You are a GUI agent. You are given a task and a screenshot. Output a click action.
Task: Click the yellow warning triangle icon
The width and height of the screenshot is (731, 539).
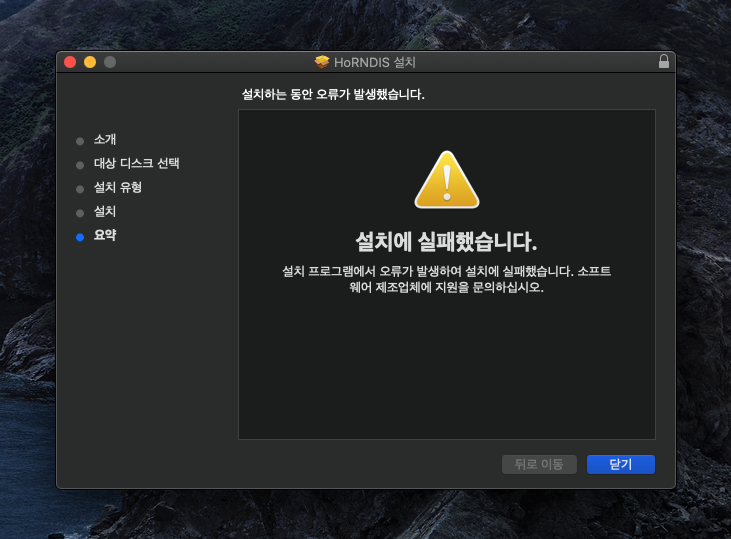pyautogui.click(x=447, y=180)
